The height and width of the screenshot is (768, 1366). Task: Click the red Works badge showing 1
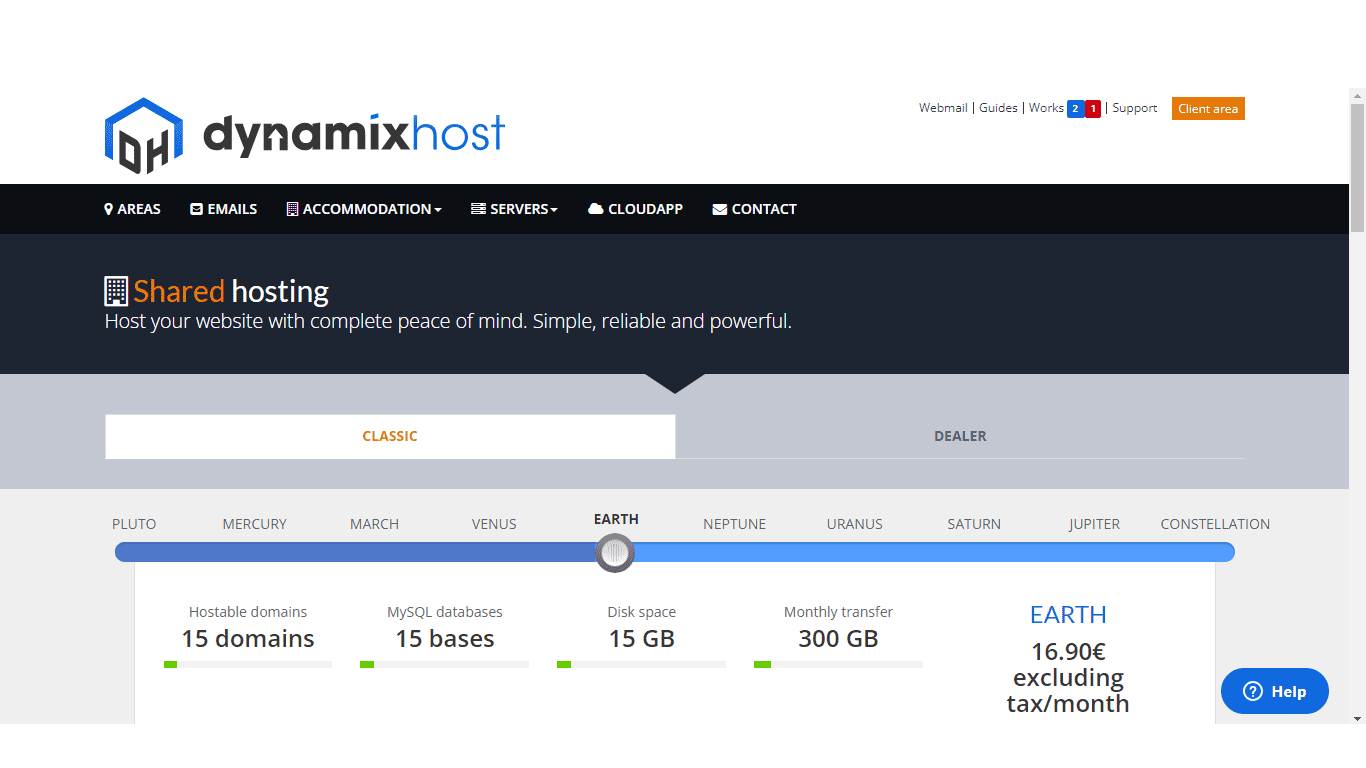[x=1093, y=109]
